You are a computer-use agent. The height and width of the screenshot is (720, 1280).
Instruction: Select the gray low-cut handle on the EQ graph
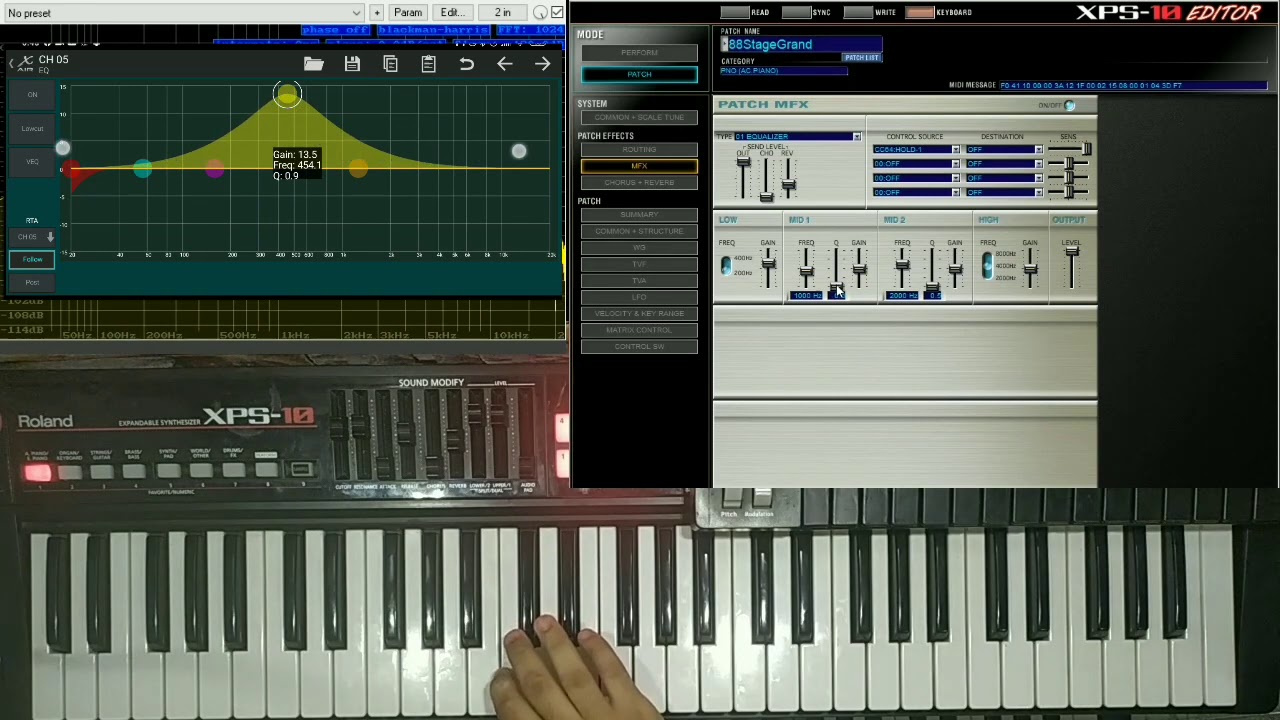pyautogui.click(x=63, y=148)
